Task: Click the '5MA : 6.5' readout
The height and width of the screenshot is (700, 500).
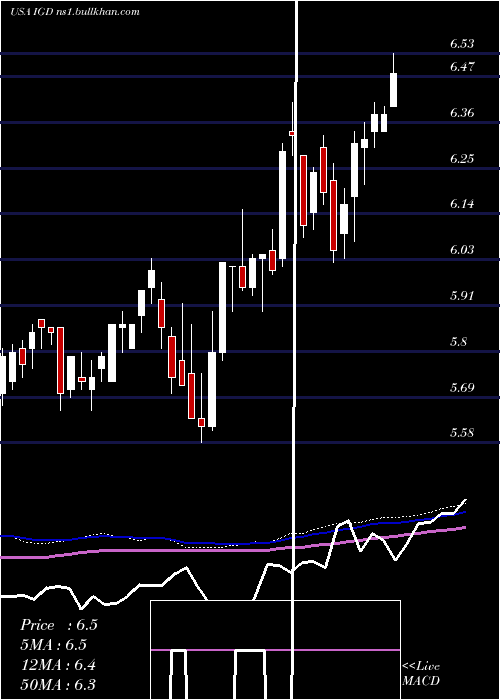Action: click(x=53, y=645)
